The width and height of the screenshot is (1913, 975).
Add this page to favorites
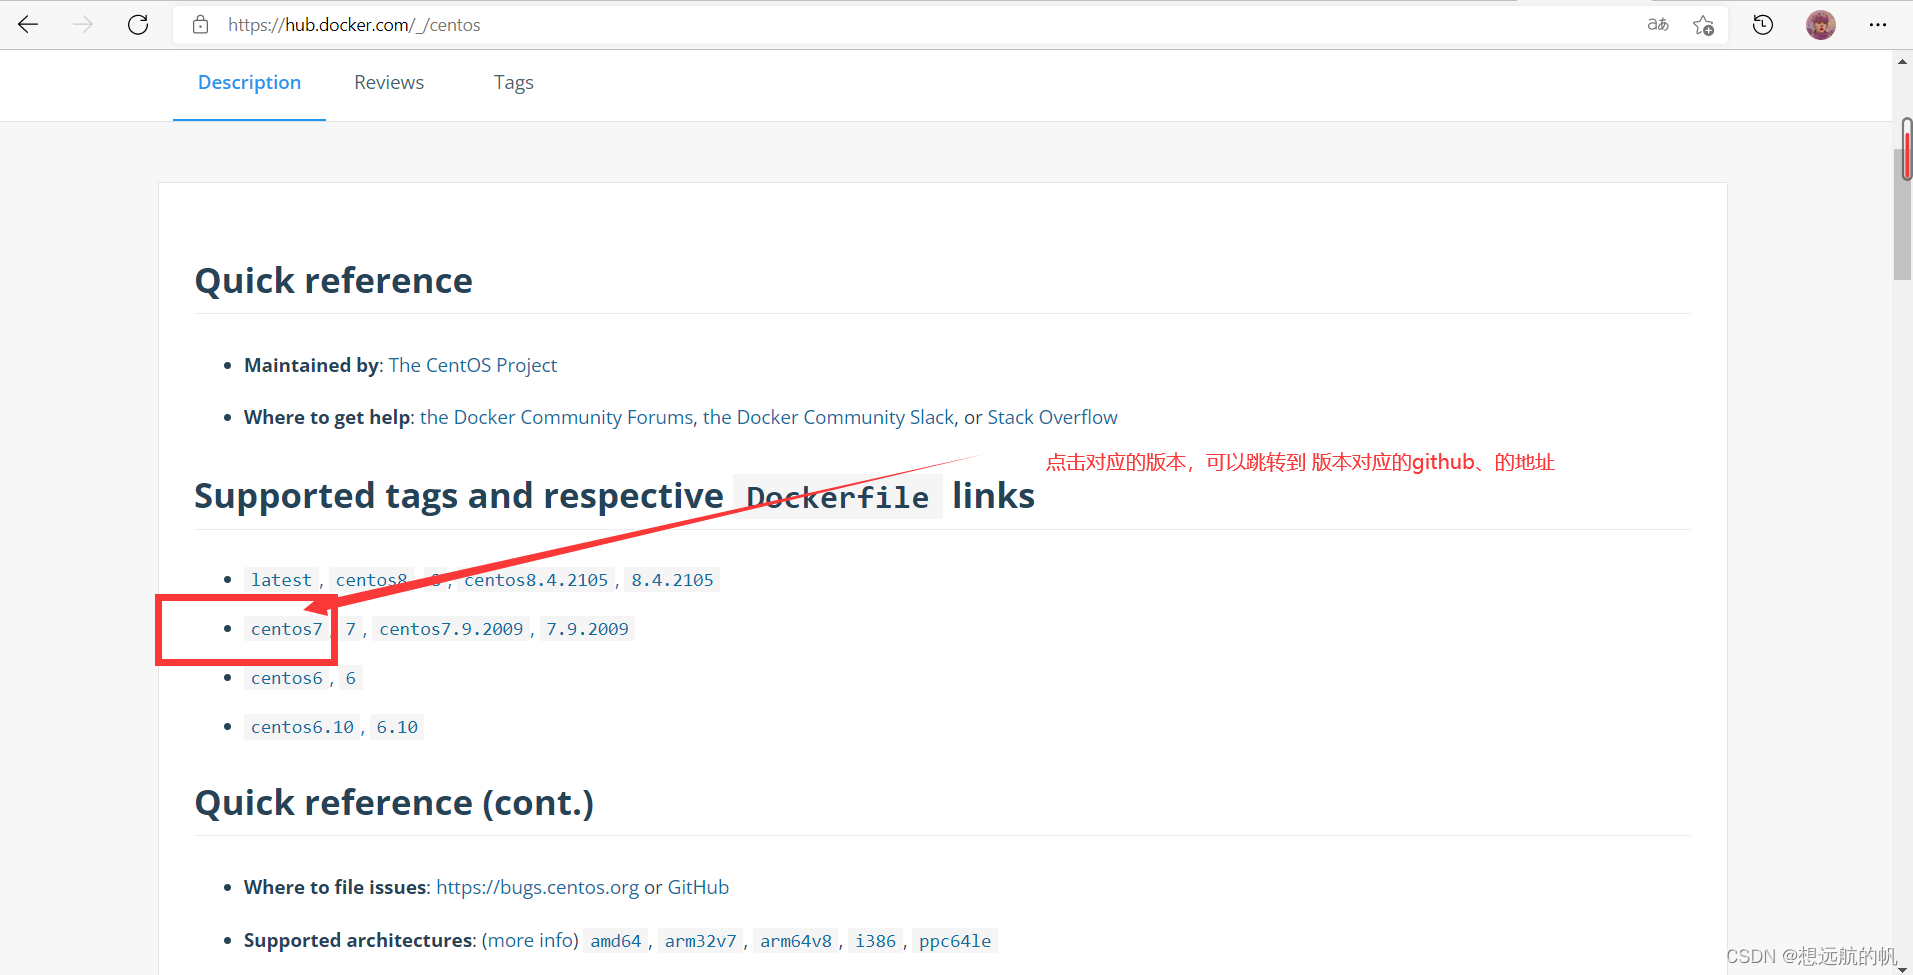click(x=1704, y=25)
